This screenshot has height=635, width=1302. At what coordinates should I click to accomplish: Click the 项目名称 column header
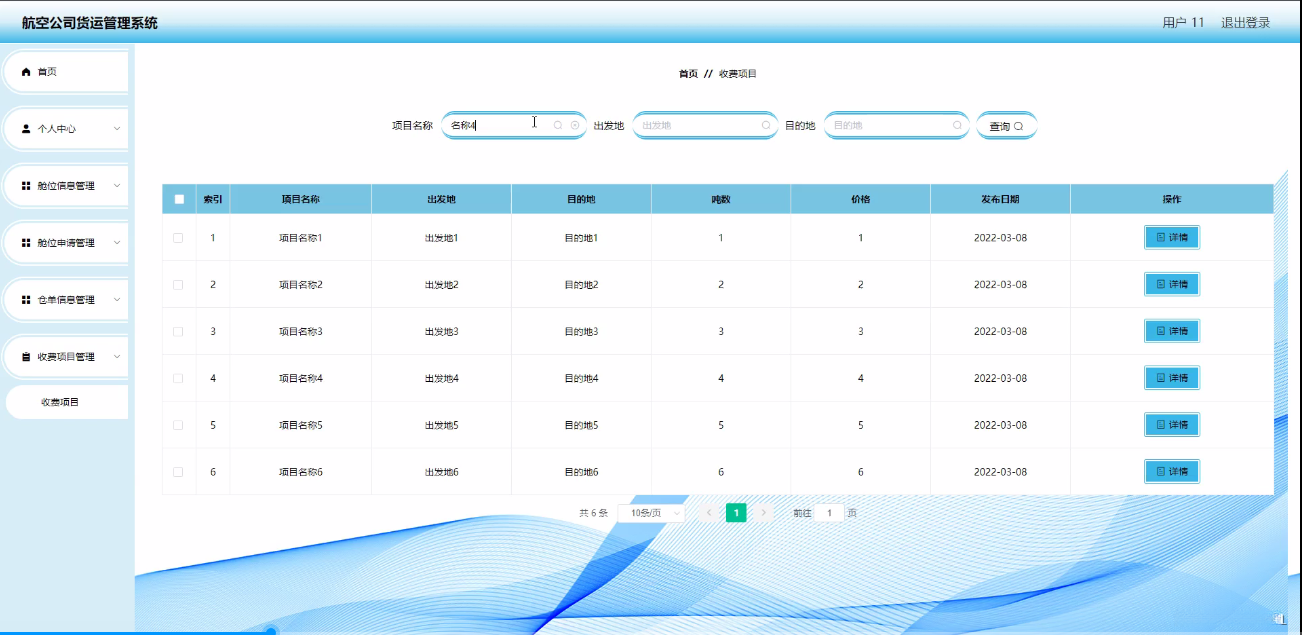(300, 199)
